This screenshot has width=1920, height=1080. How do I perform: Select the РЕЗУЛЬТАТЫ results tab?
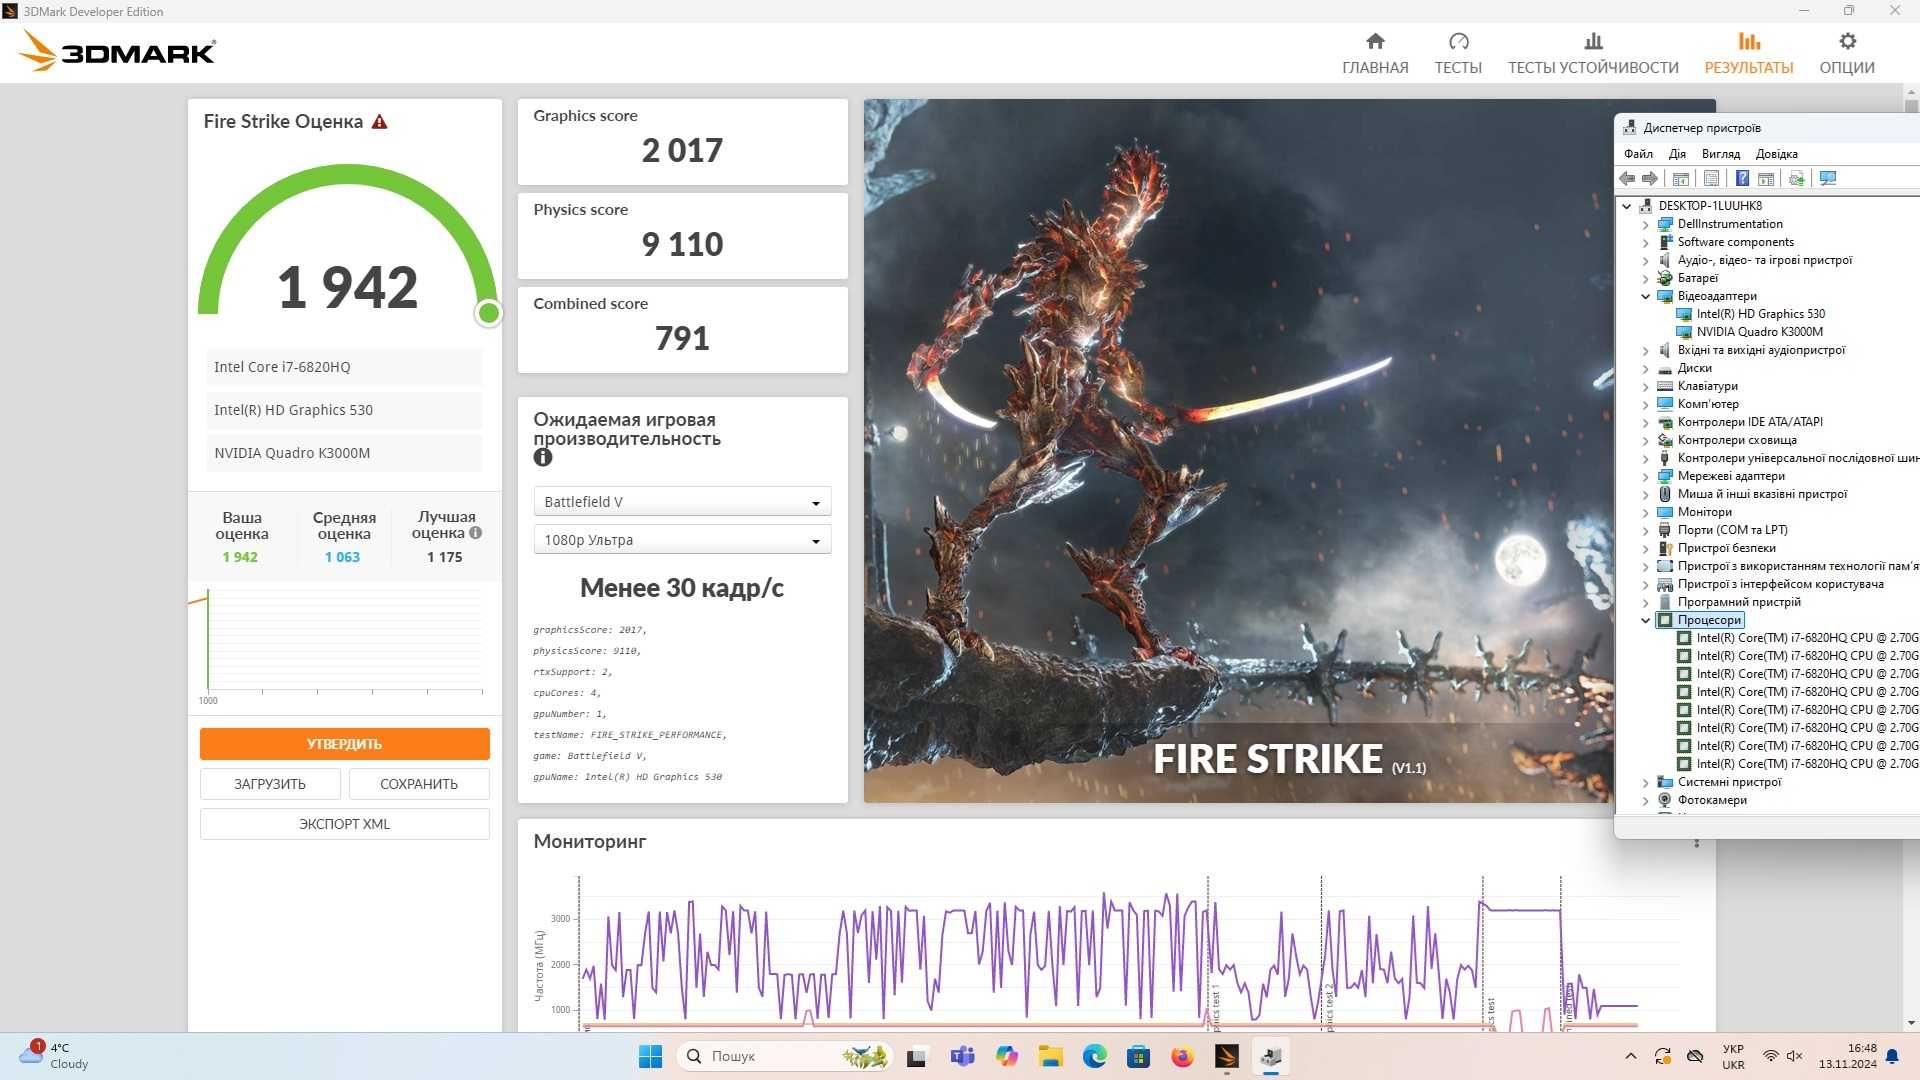coord(1749,53)
